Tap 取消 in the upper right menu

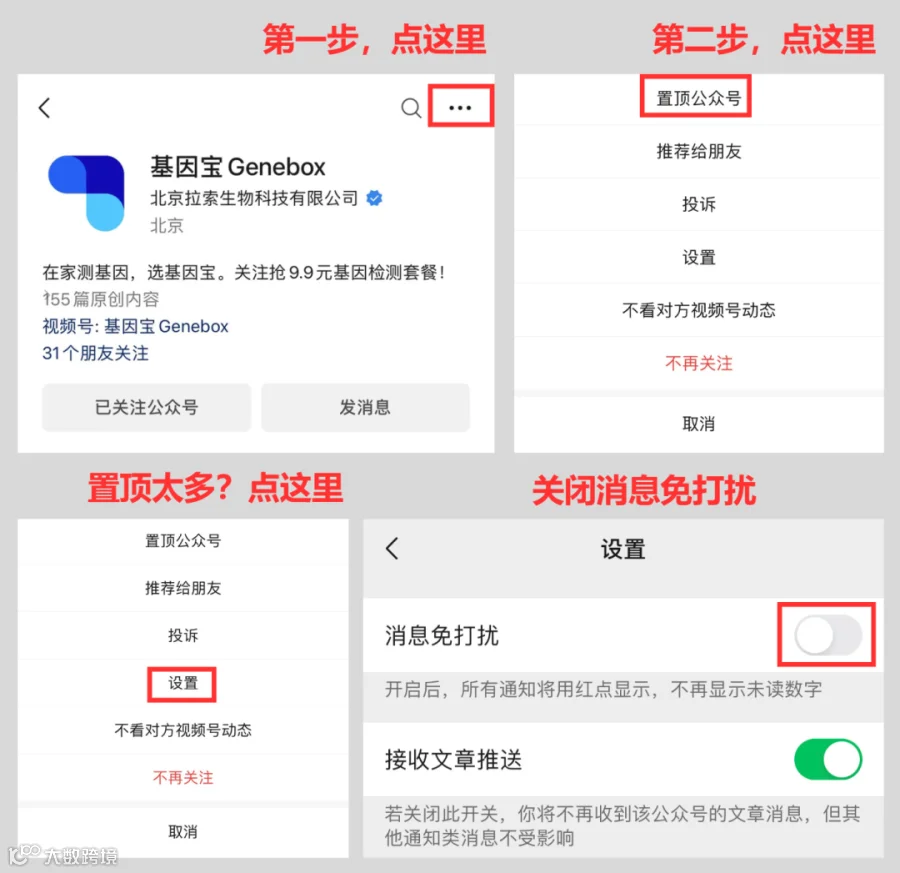pos(699,424)
